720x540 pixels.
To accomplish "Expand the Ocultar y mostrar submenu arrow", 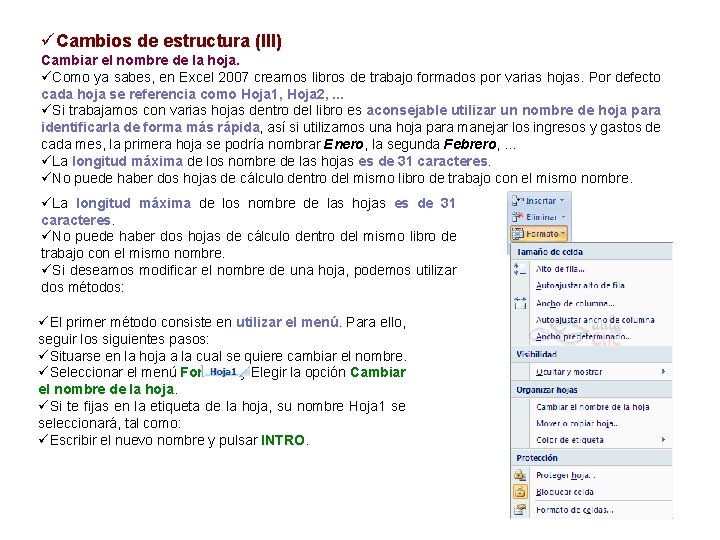I will [x=663, y=371].
